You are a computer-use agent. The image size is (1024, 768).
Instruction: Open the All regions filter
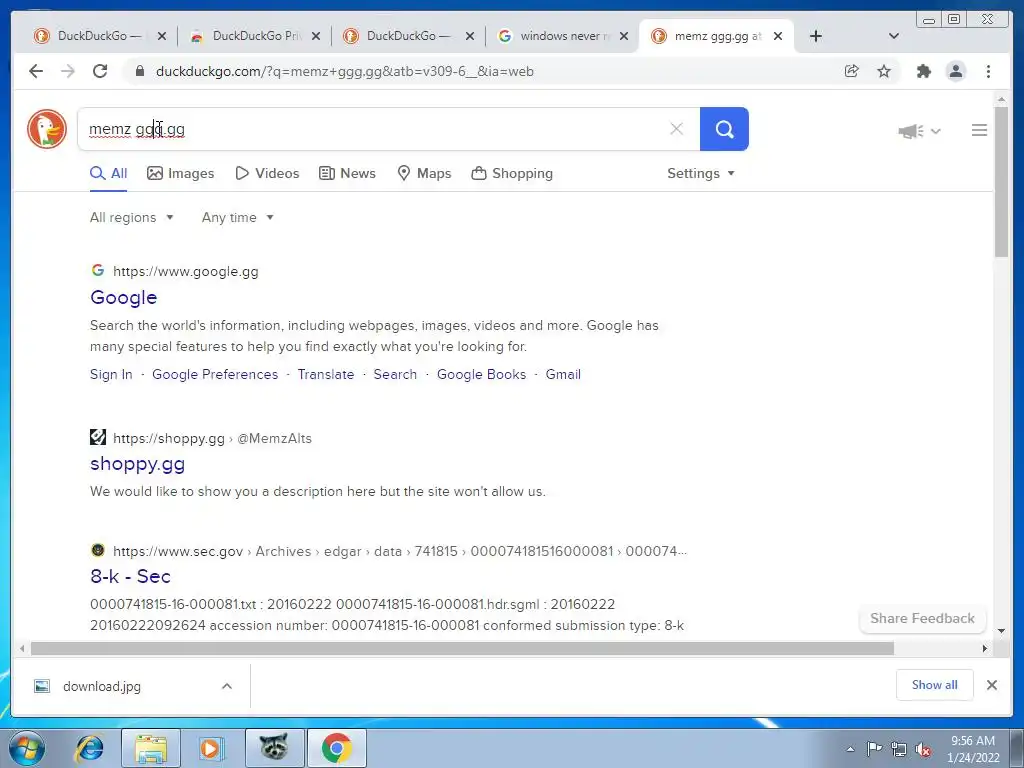pyautogui.click(x=131, y=217)
